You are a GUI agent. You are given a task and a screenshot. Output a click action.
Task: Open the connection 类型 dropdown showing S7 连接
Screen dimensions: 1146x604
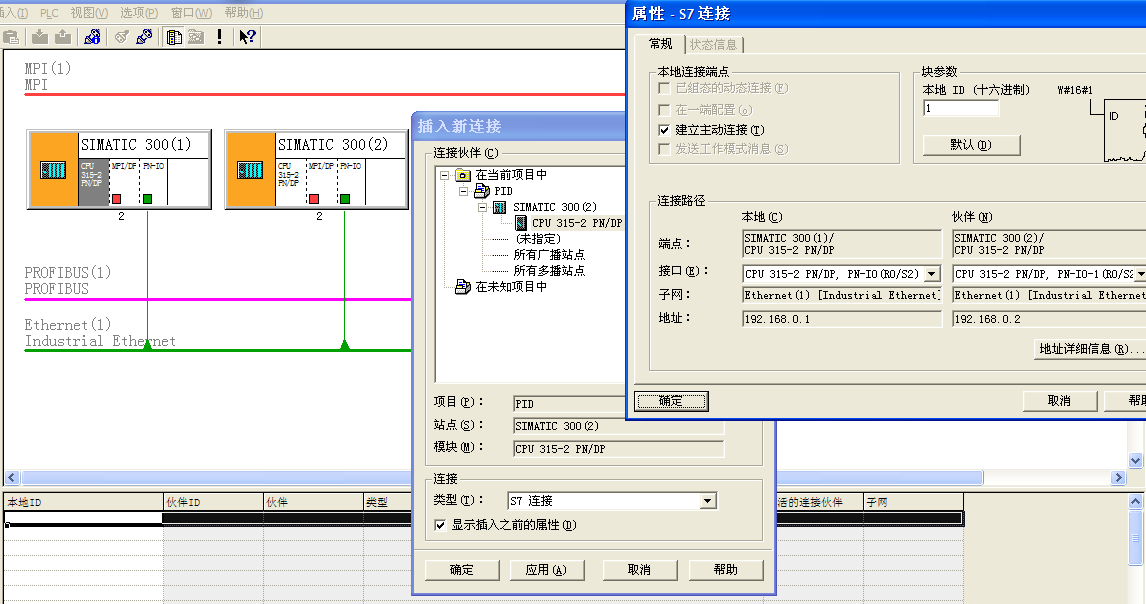pos(707,501)
